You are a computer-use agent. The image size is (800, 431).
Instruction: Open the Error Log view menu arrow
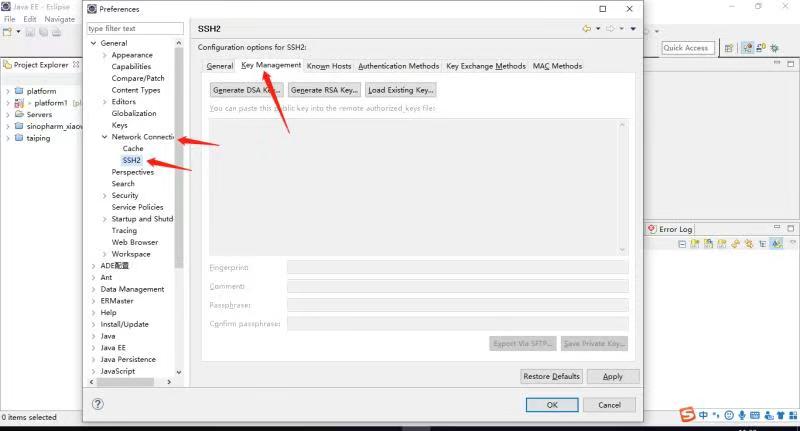click(x=792, y=243)
